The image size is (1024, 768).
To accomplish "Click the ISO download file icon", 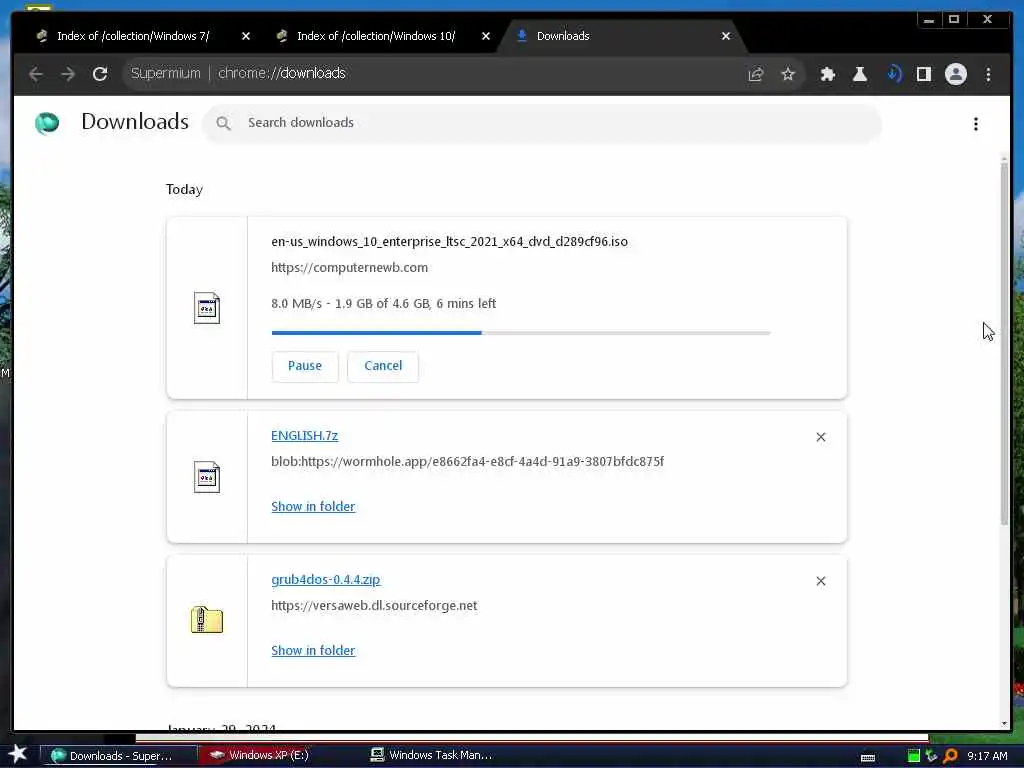I will tap(207, 308).
